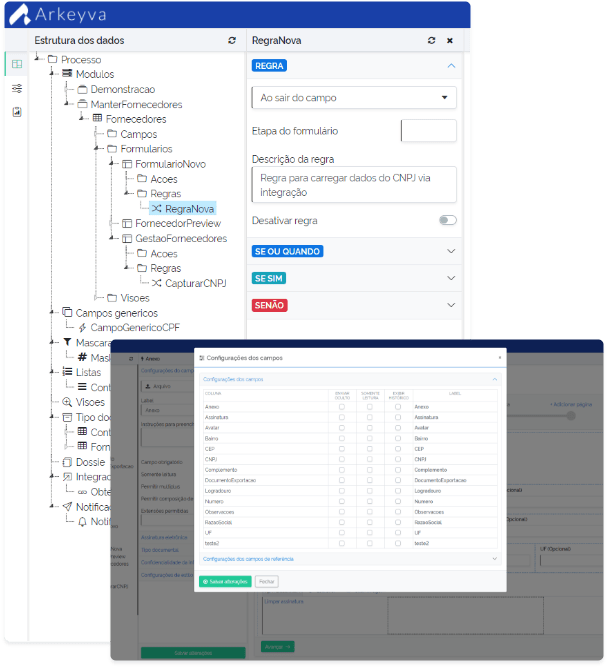Expand the SE SIM section
This screenshot has height=668, width=608.
[354, 278]
